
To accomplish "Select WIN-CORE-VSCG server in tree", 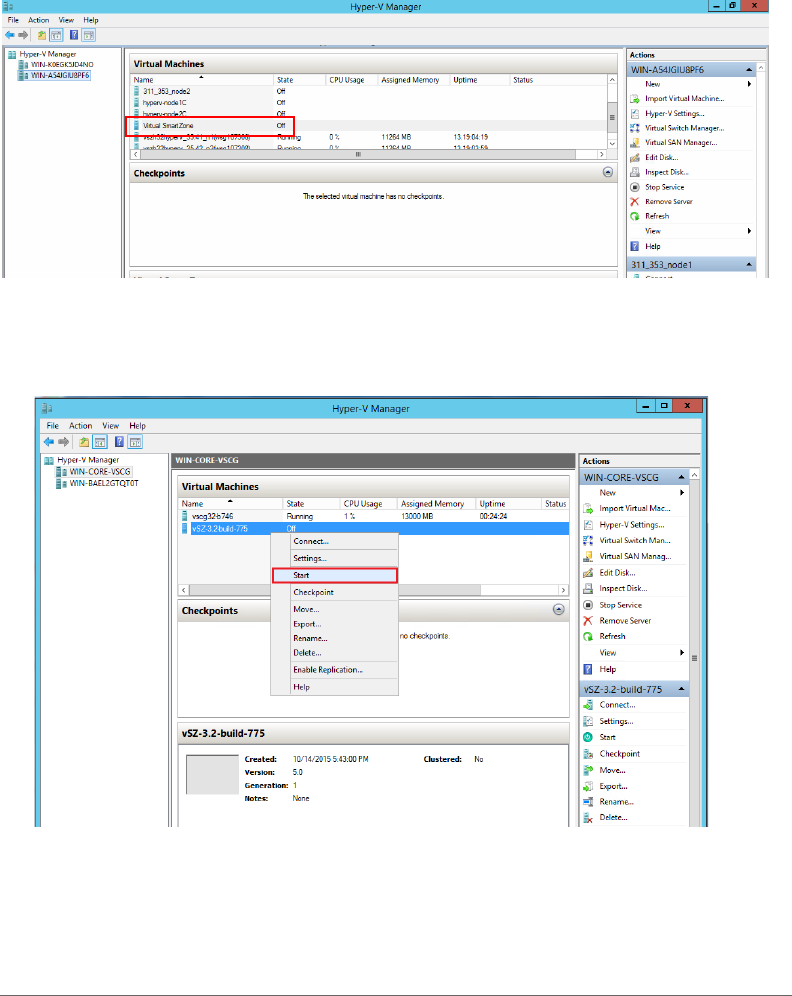I will pyautogui.click(x=100, y=472).
